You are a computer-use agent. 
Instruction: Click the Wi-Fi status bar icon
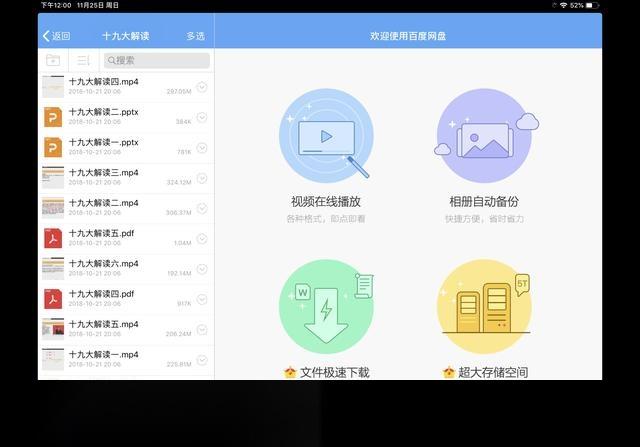pos(564,5)
